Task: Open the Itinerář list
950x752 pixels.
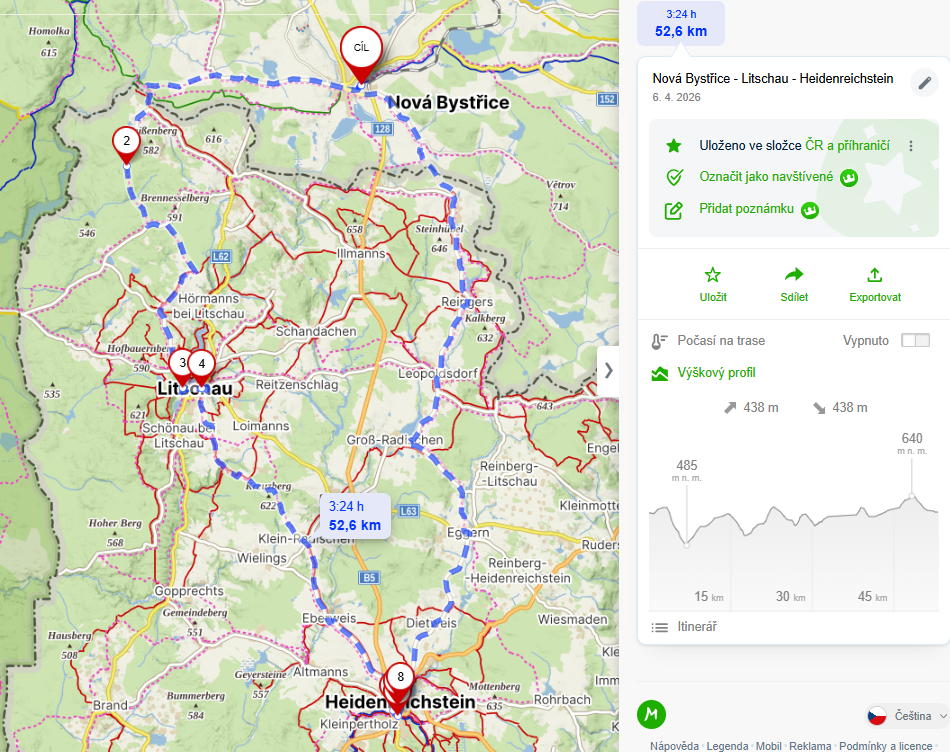Action: point(697,627)
